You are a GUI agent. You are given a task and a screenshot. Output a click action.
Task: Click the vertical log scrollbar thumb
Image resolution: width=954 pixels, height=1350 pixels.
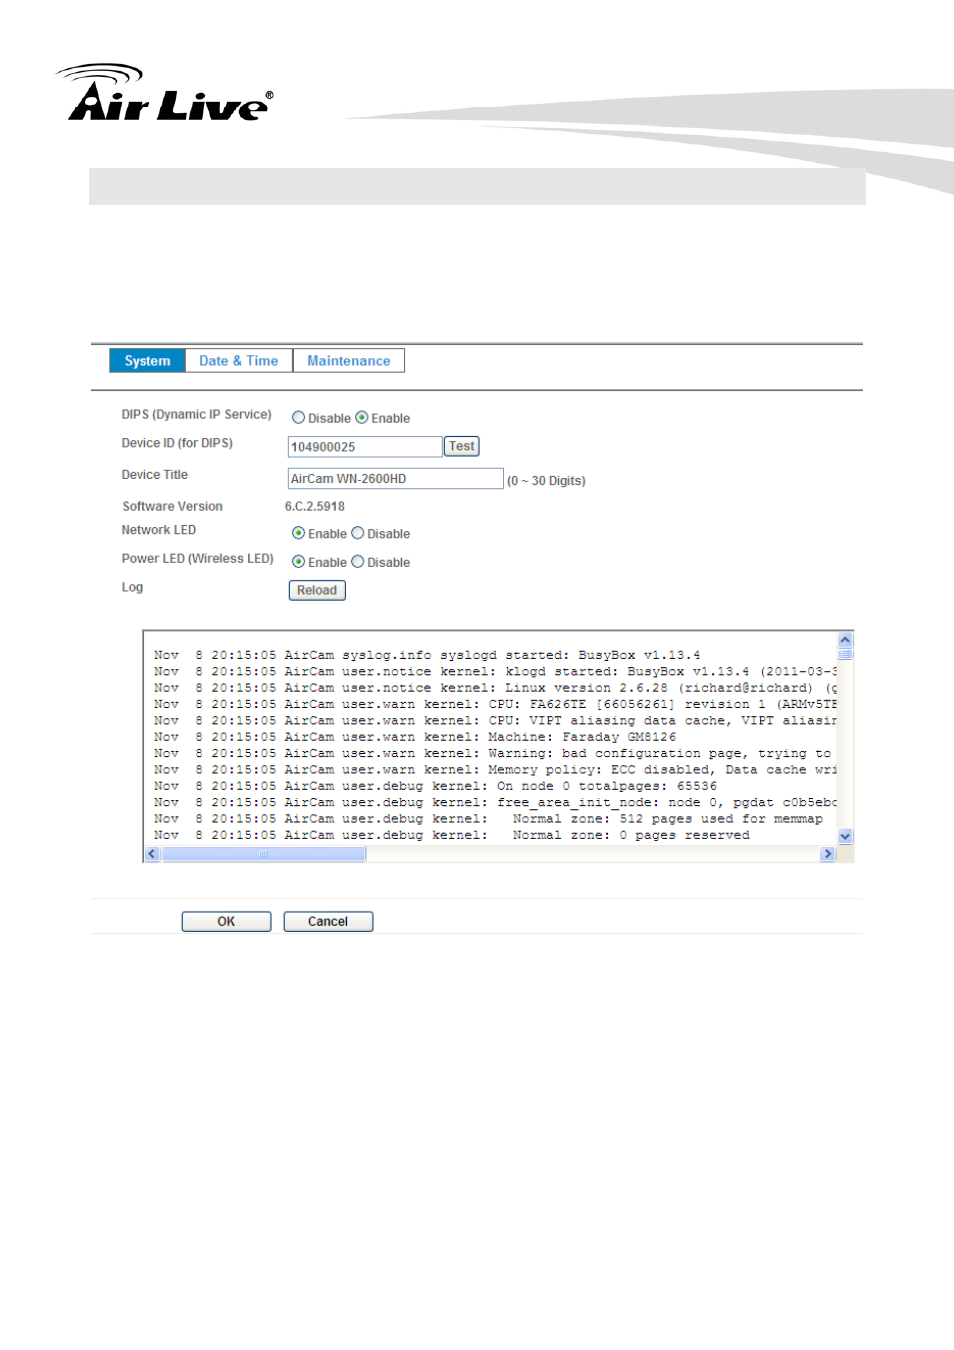pyautogui.click(x=845, y=654)
